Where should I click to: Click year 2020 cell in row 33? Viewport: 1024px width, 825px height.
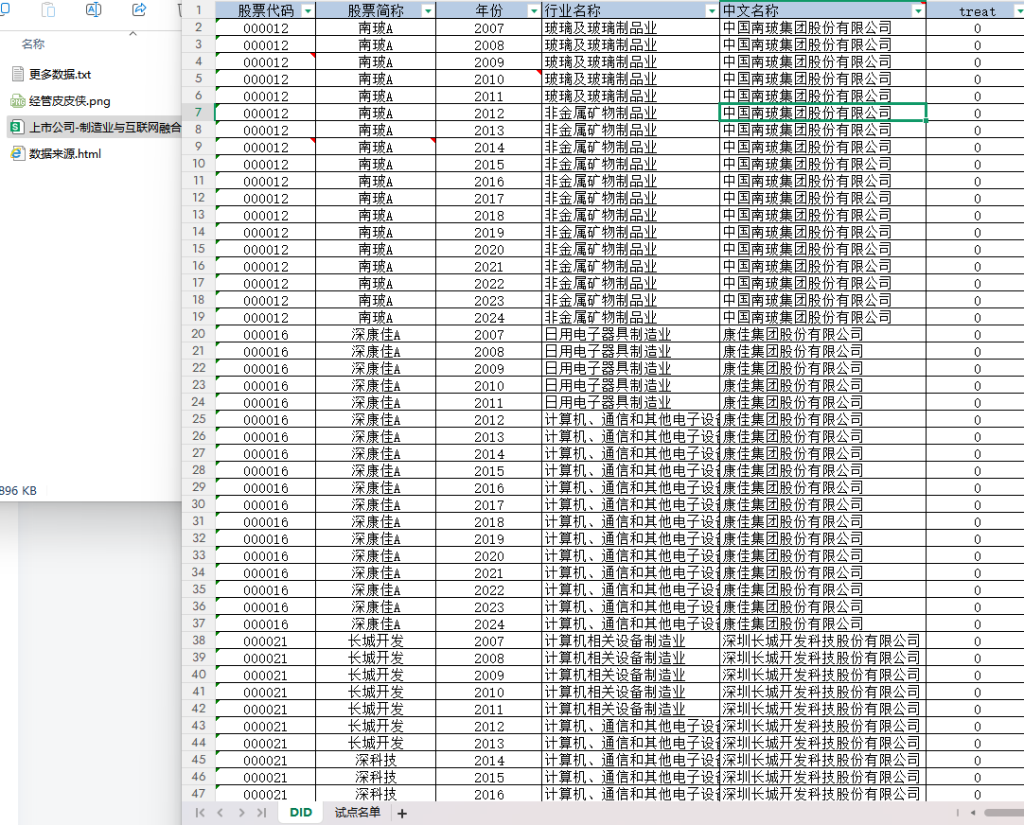[488, 556]
